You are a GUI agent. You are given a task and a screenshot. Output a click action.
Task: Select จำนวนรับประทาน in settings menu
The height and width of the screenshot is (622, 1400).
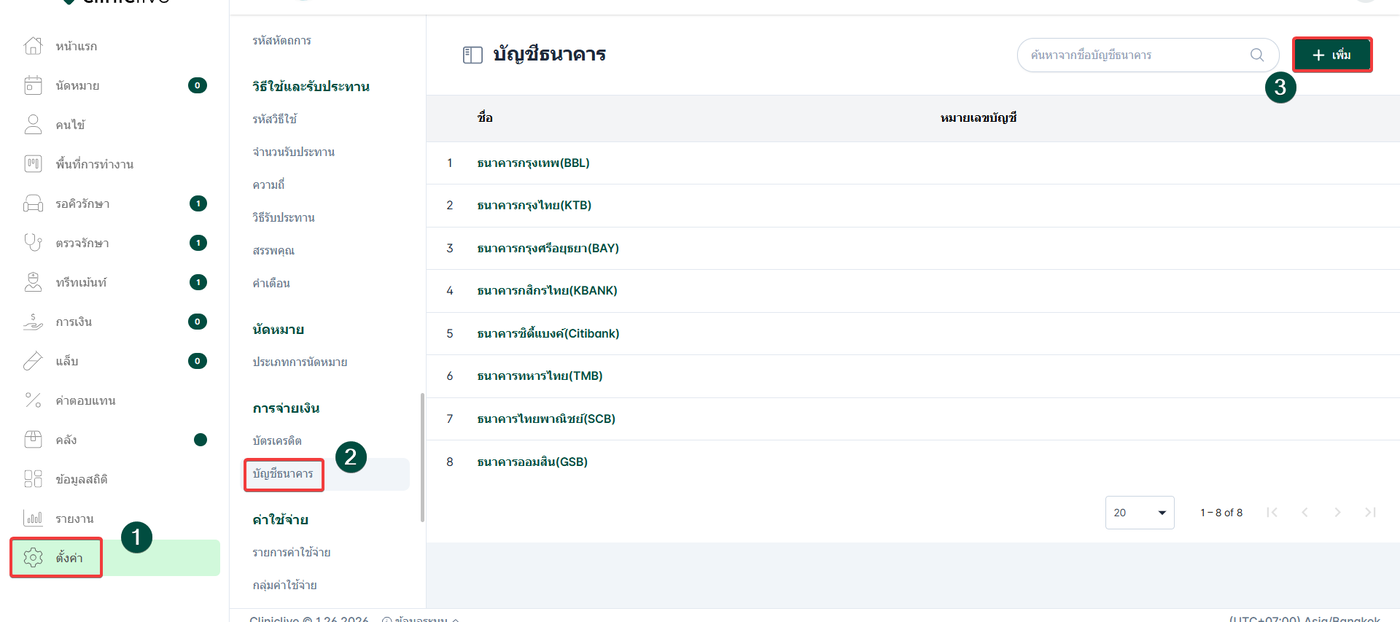tap(294, 152)
